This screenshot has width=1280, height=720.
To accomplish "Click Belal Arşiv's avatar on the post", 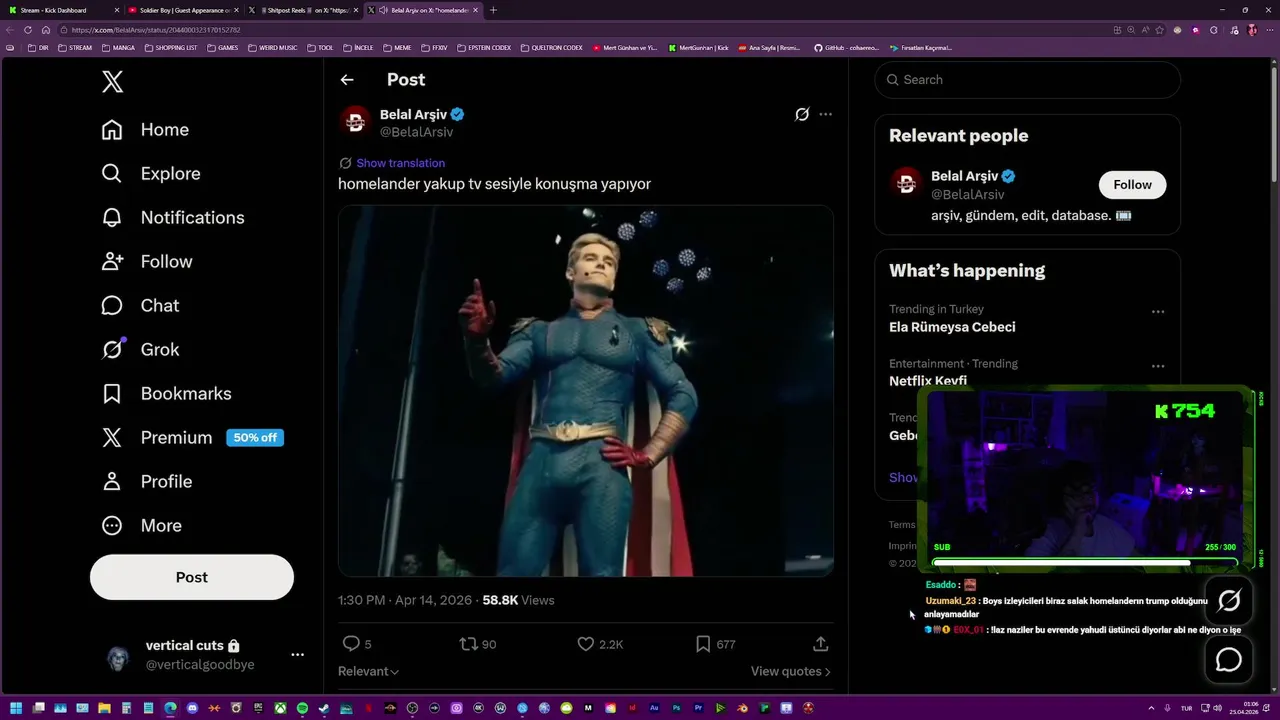I will (355, 122).
